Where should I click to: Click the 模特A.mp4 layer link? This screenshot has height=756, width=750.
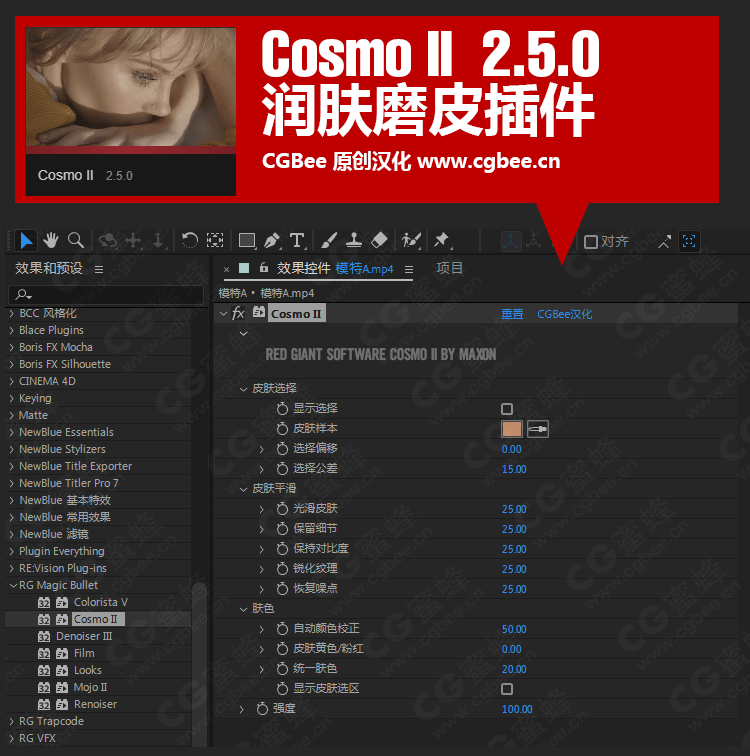coord(364,269)
